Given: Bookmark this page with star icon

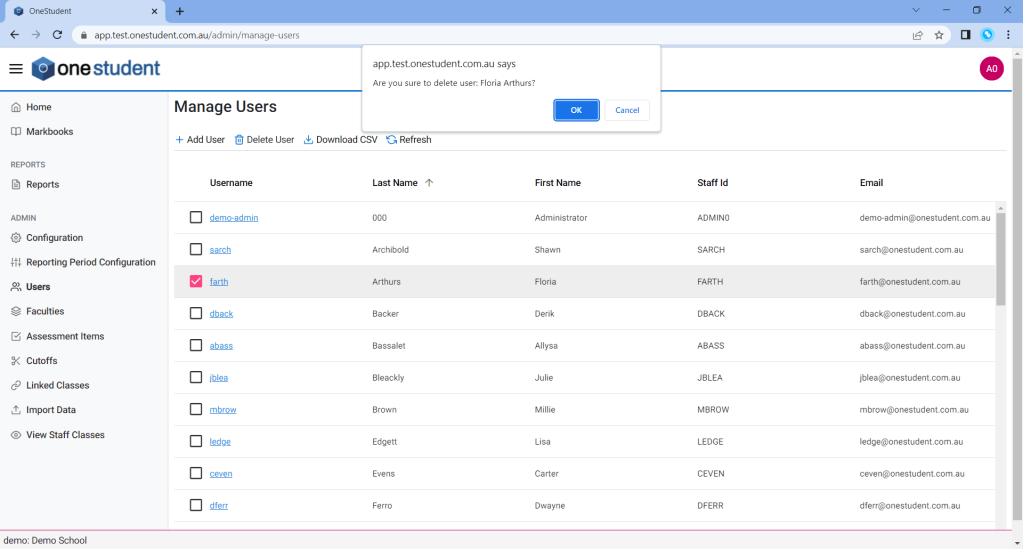Looking at the screenshot, I should (x=939, y=35).
